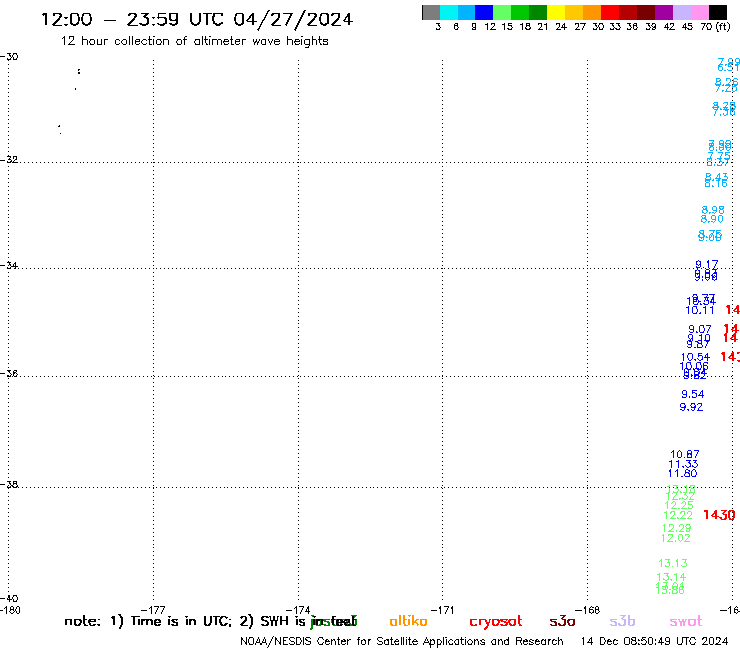740x650 pixels.
Task: Click the '70 (ft)' scale label
Action: (x=715, y=26)
